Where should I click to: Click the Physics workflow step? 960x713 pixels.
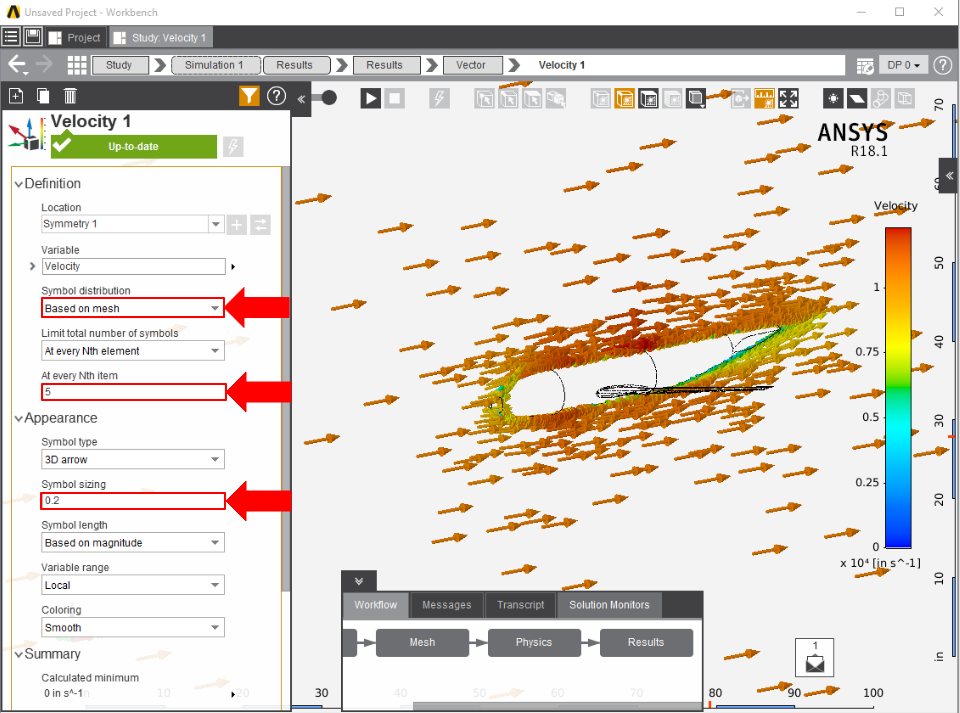(534, 643)
